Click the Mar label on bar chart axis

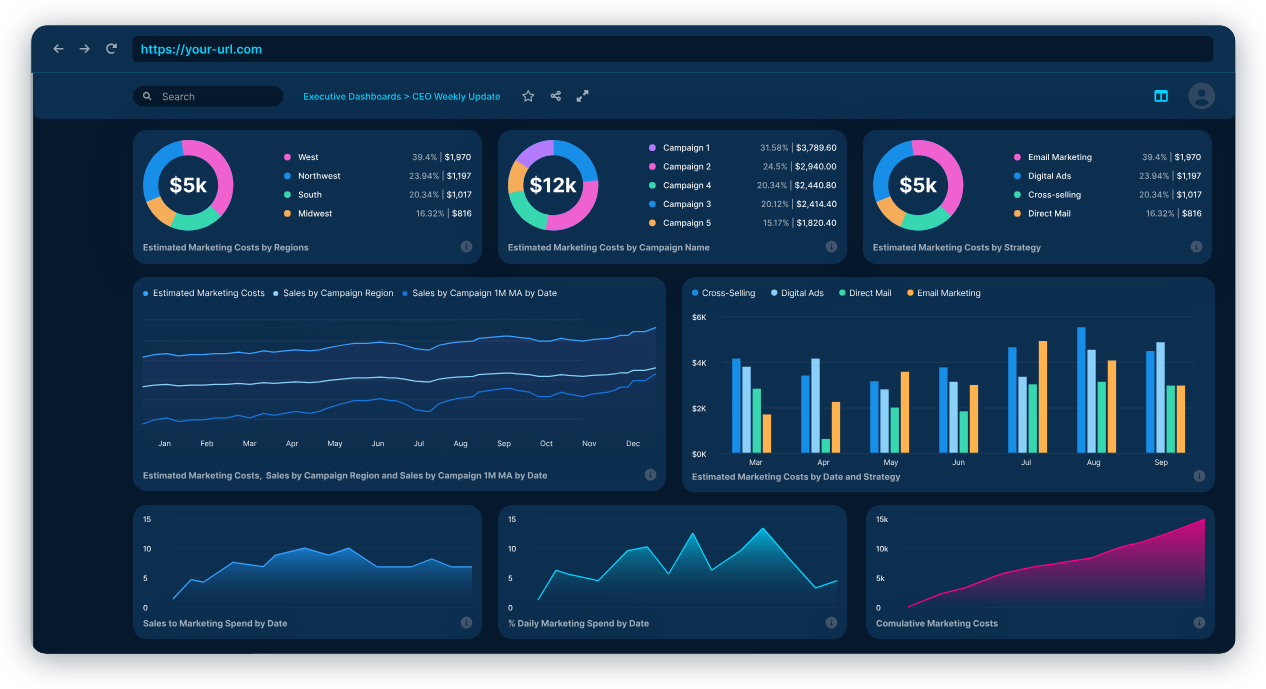coord(756,463)
